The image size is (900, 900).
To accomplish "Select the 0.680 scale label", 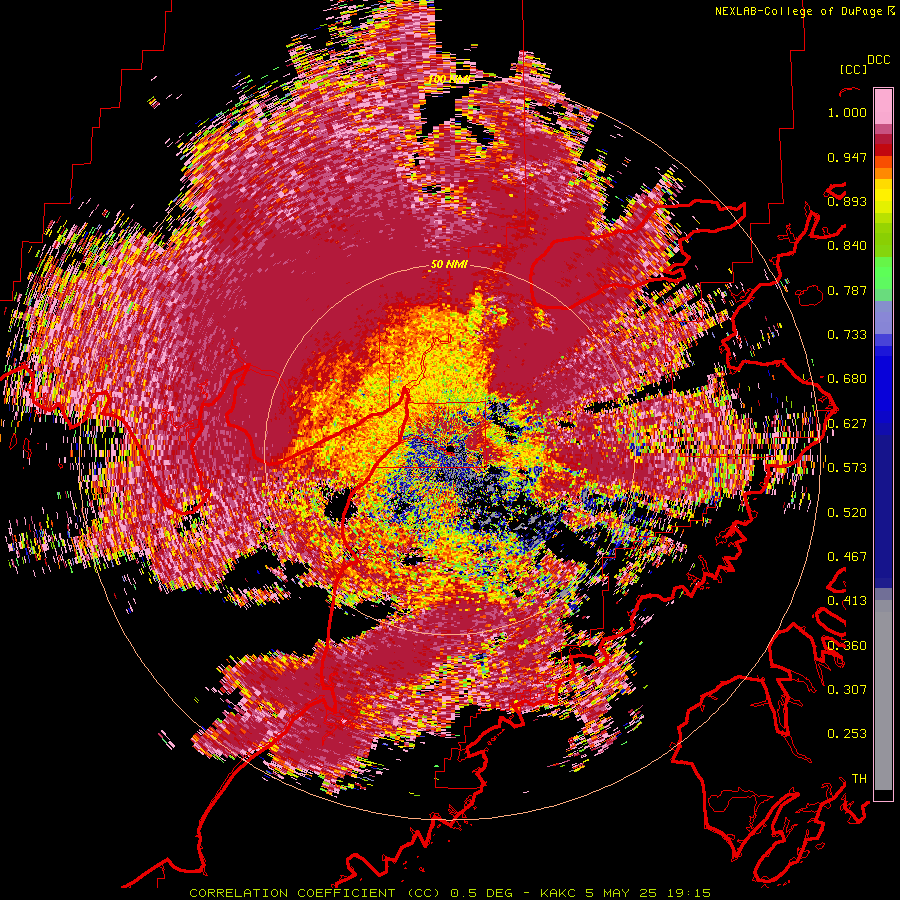I will coord(847,379).
